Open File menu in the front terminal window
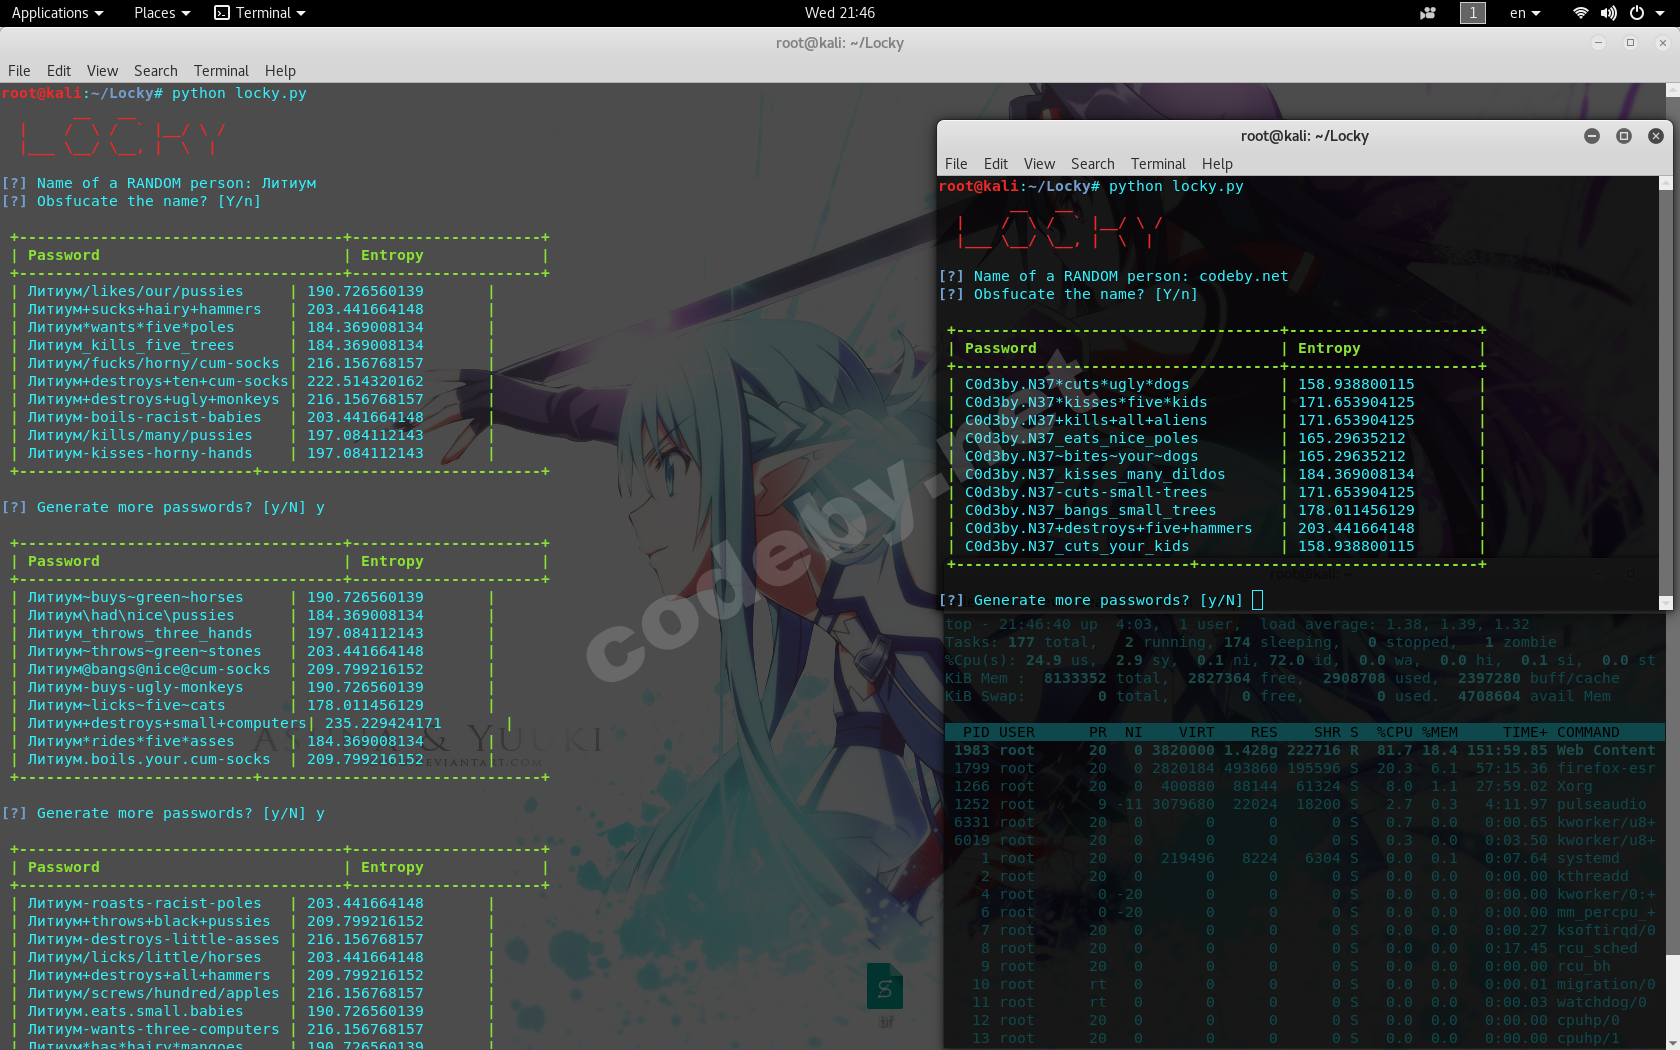This screenshot has height=1050, width=1680. [956, 164]
